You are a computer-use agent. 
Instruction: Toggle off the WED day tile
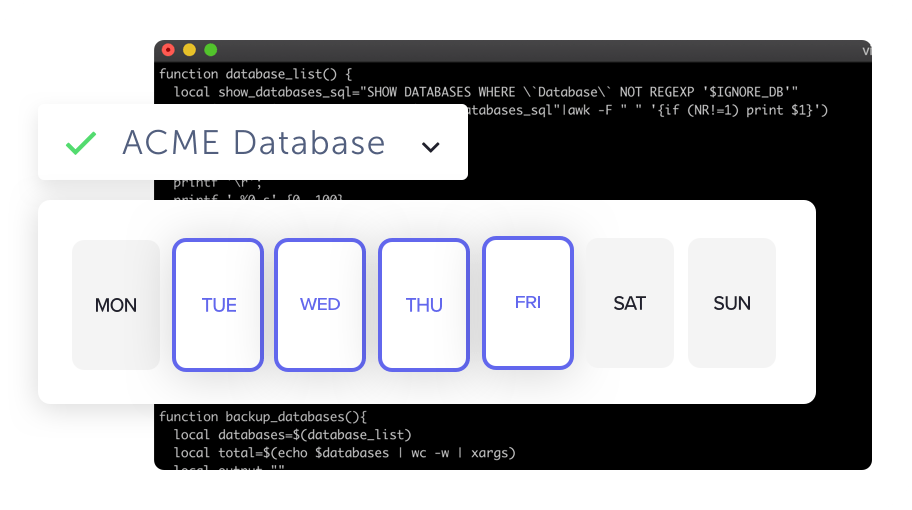tap(320, 304)
